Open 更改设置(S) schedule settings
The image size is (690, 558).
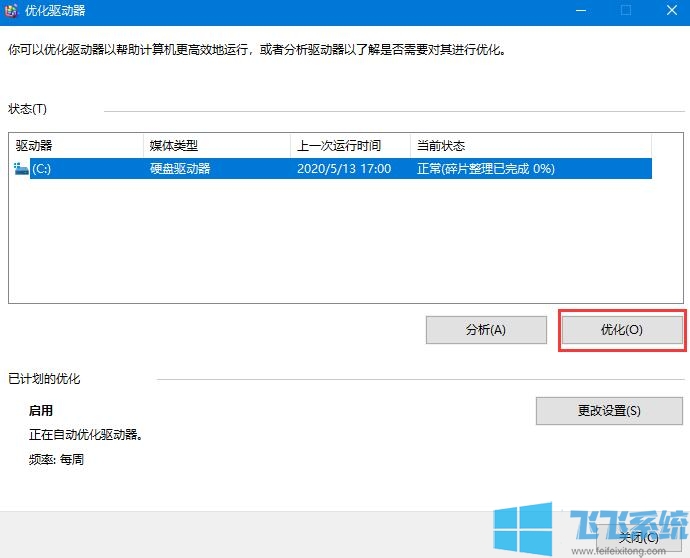pyautogui.click(x=609, y=410)
